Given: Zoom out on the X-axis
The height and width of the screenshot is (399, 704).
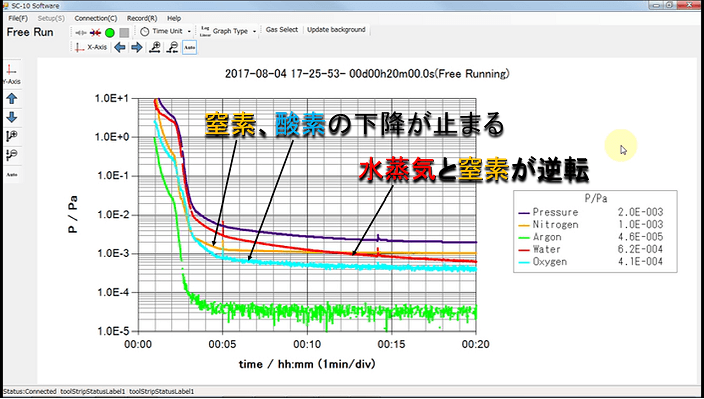Looking at the screenshot, I should click(x=172, y=47).
